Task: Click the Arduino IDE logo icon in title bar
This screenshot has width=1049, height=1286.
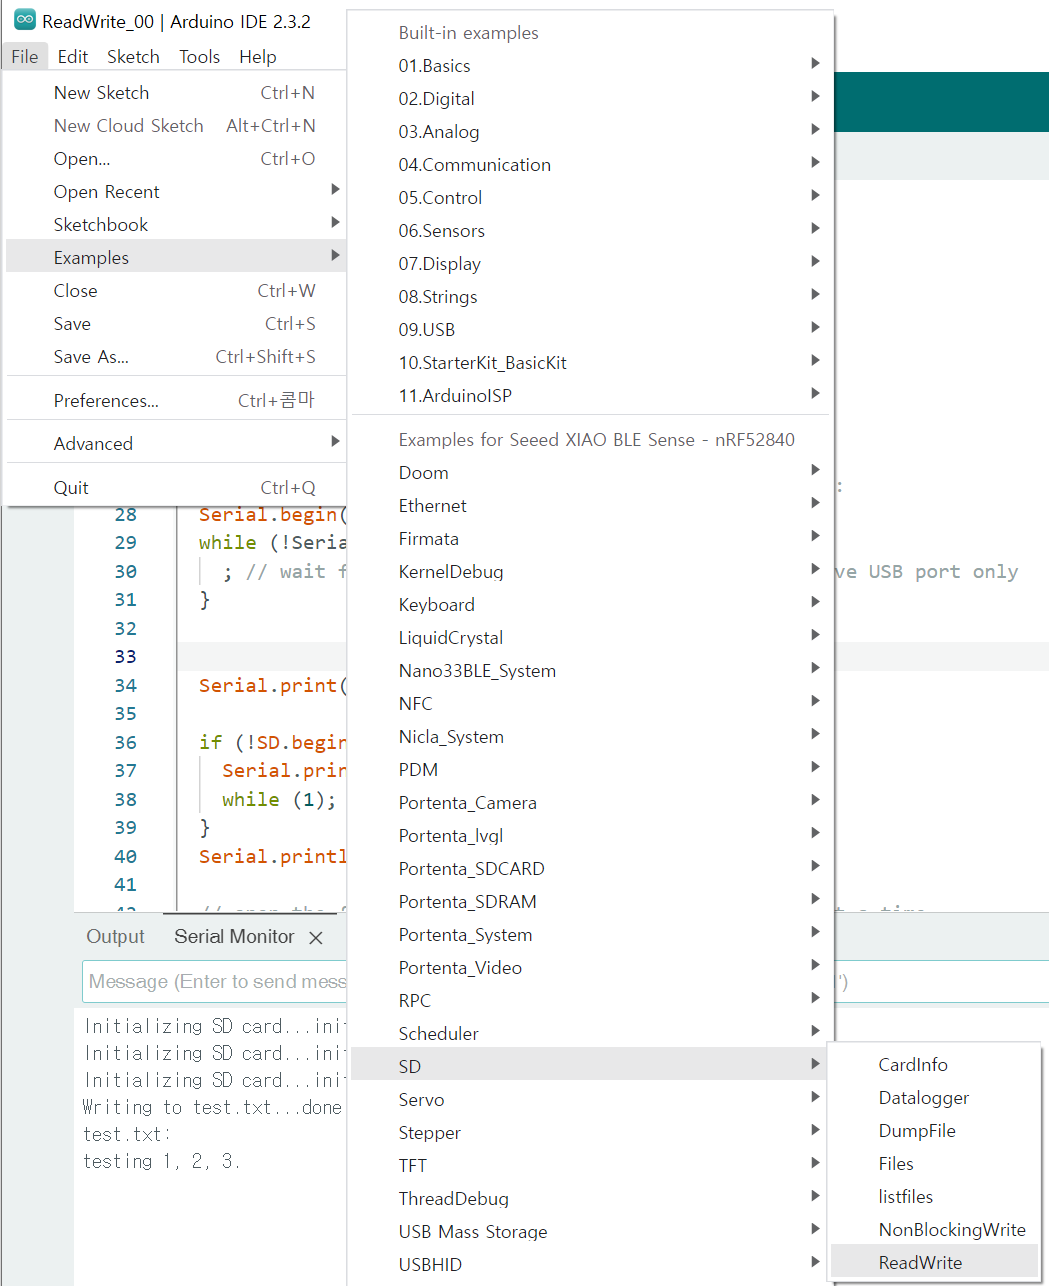Action: tap(25, 20)
